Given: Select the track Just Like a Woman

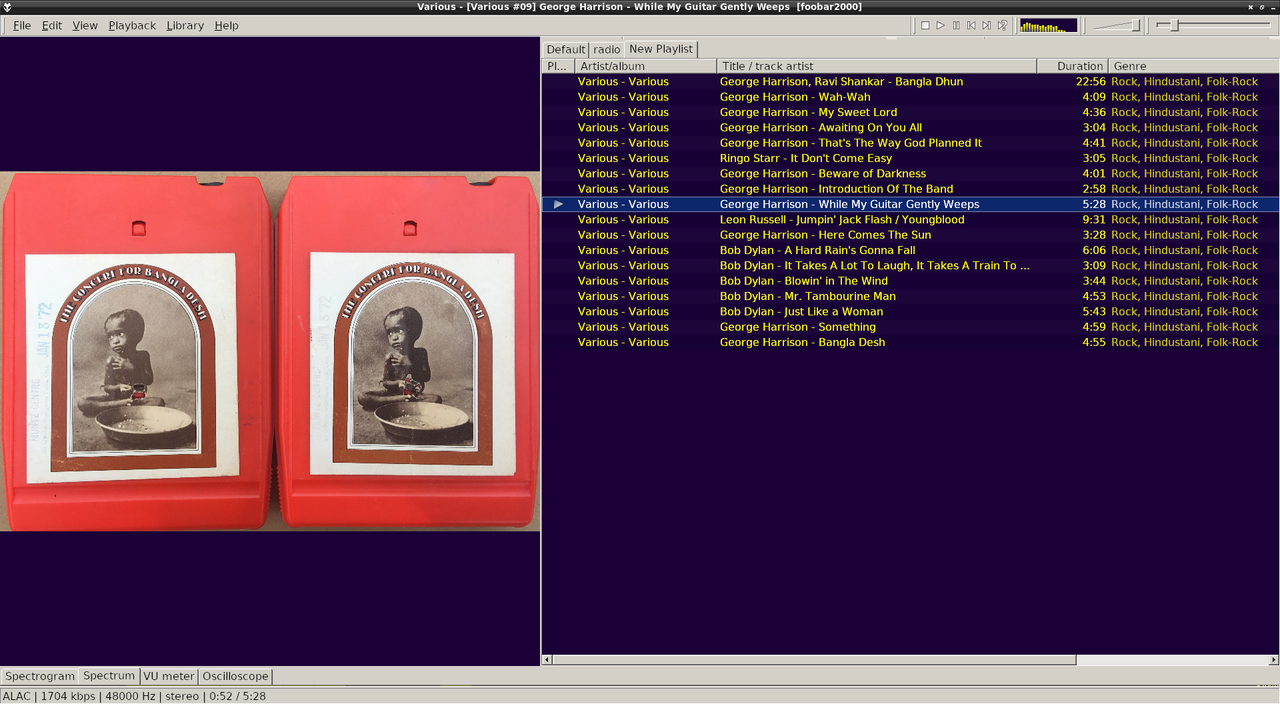Looking at the screenshot, I should [x=911, y=312].
